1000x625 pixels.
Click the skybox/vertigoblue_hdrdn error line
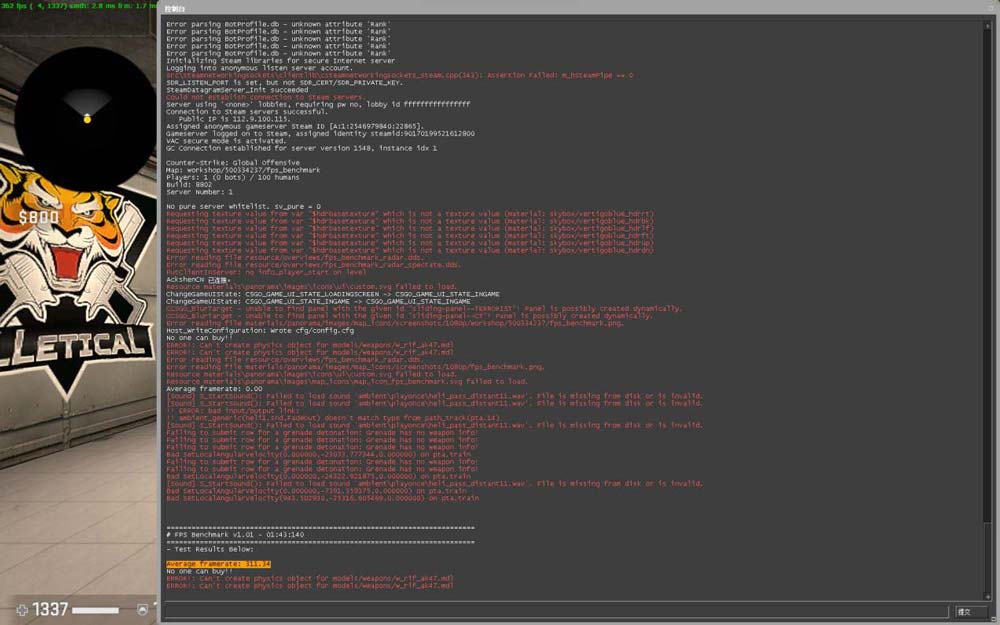point(410,251)
